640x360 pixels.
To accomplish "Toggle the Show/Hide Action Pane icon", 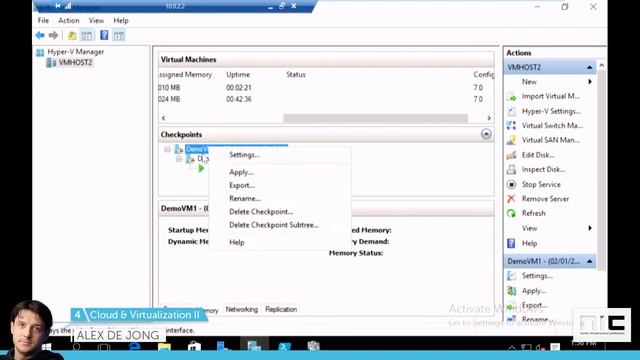I will (x=119, y=36).
